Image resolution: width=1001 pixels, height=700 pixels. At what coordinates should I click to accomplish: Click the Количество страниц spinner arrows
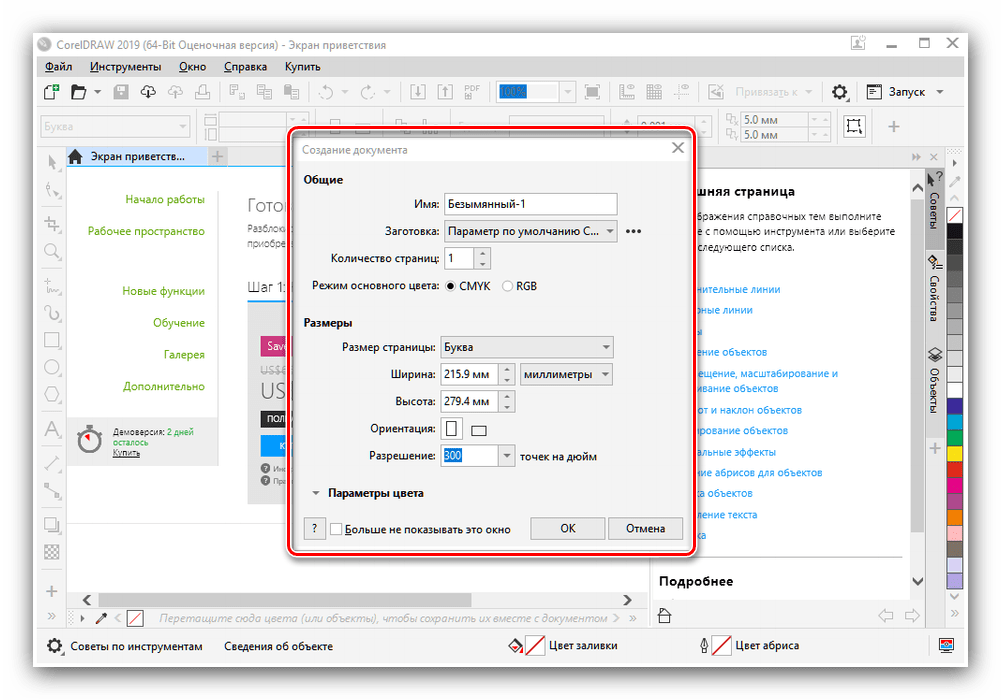[x=483, y=258]
